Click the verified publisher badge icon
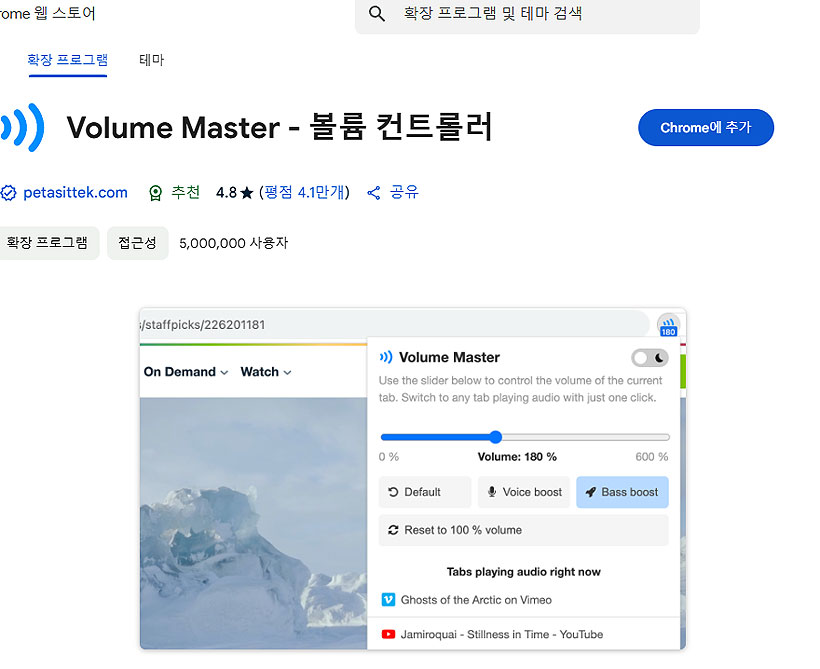The height and width of the screenshot is (669, 820). 9,193
